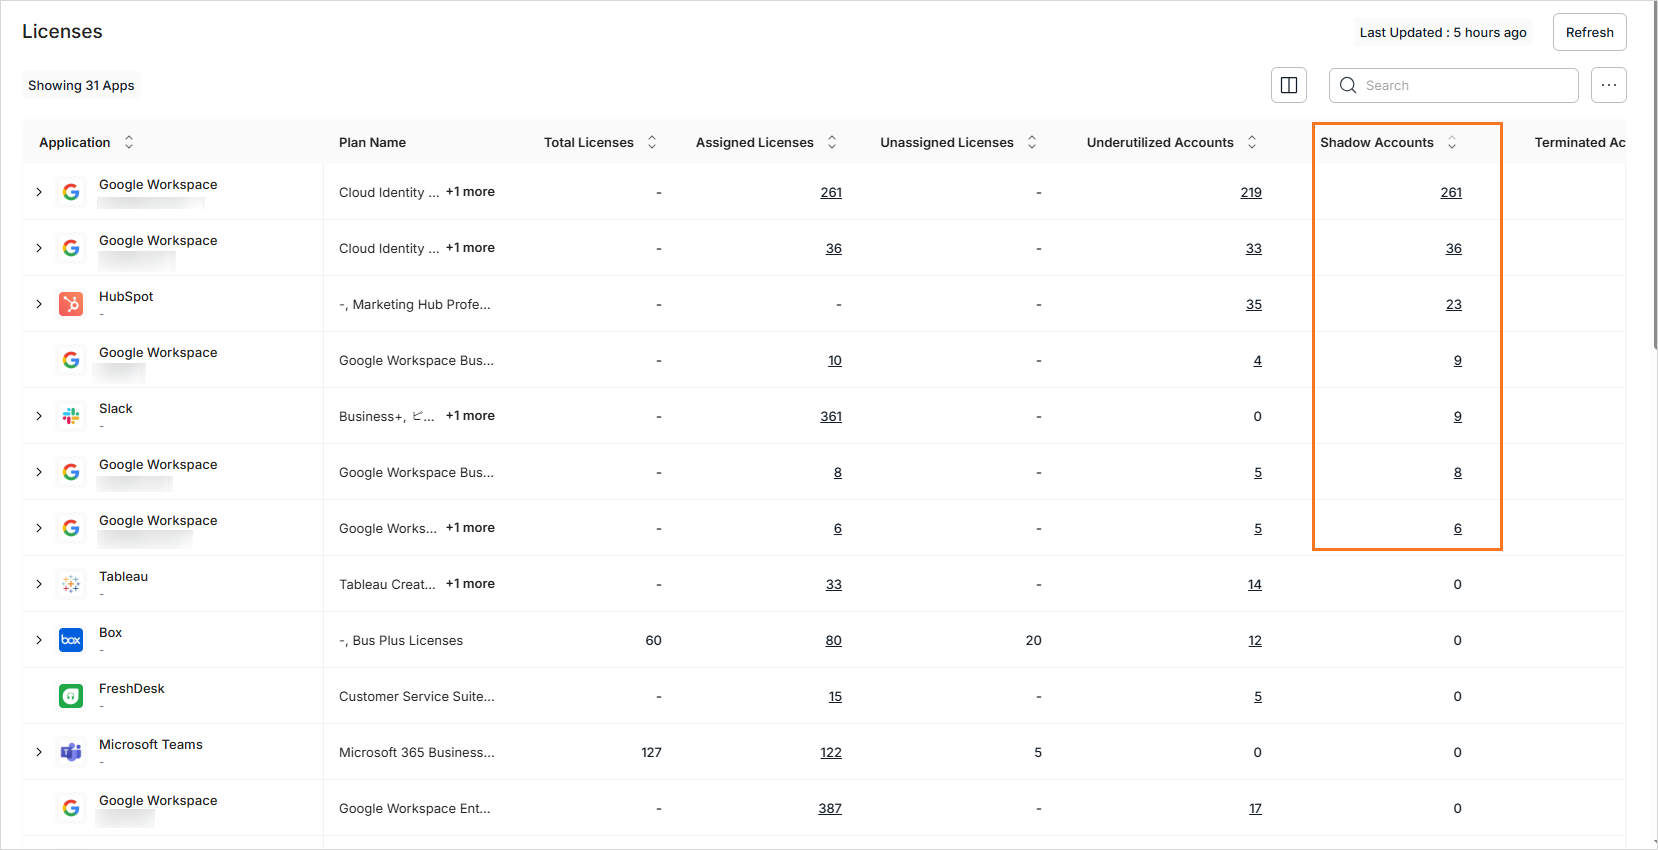Click the magnifier icon in search box
This screenshot has height=850, width=1658.
(x=1348, y=85)
